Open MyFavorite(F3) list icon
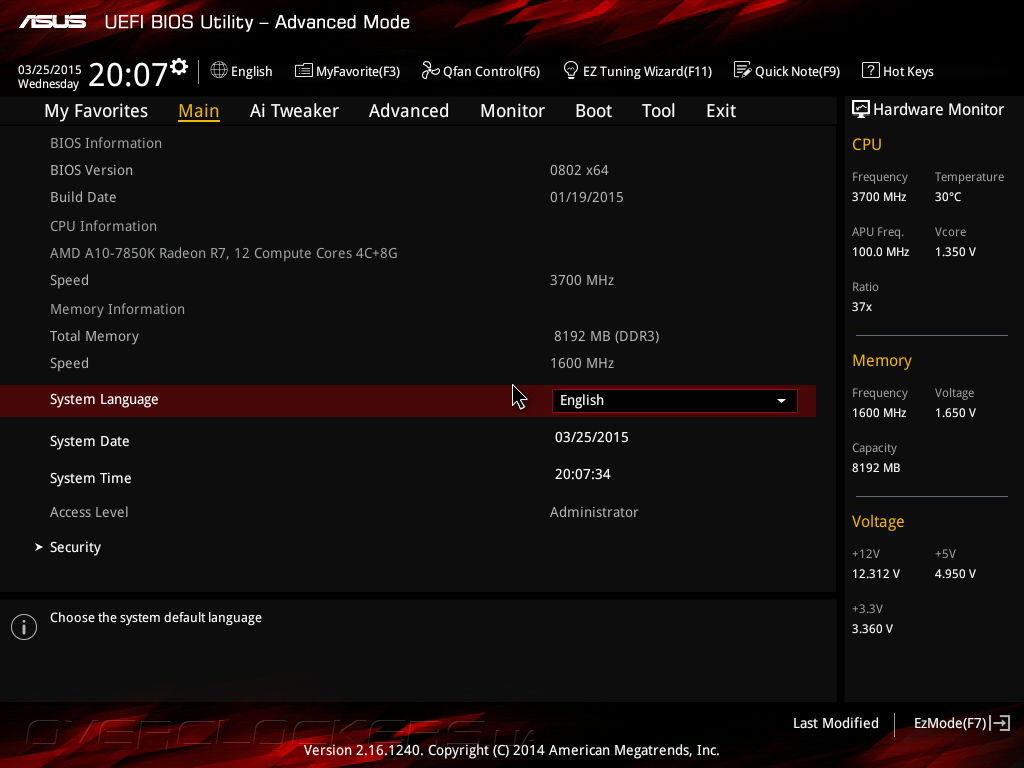1024x768 pixels. click(x=304, y=70)
